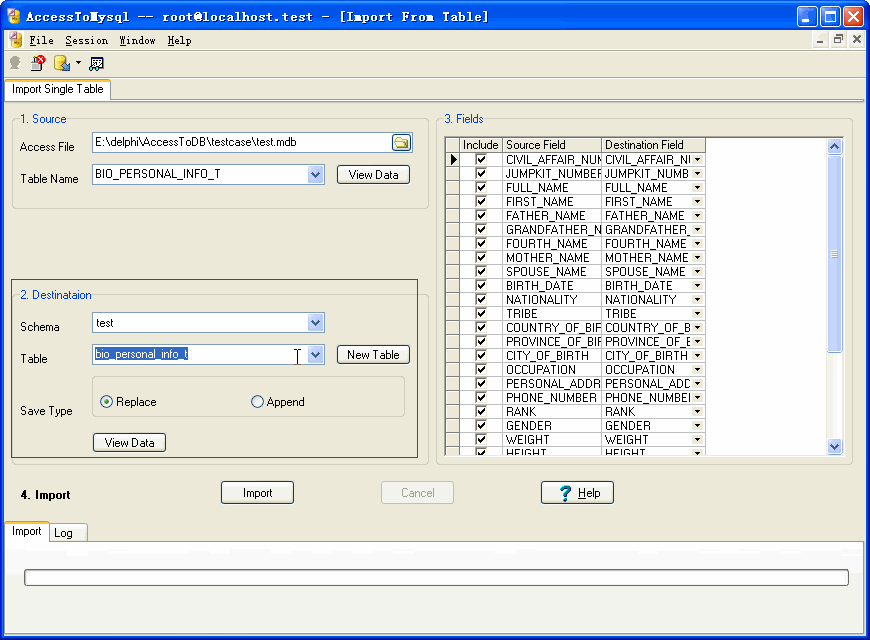
Task: Select the Import tab at bottom
Action: [27, 531]
